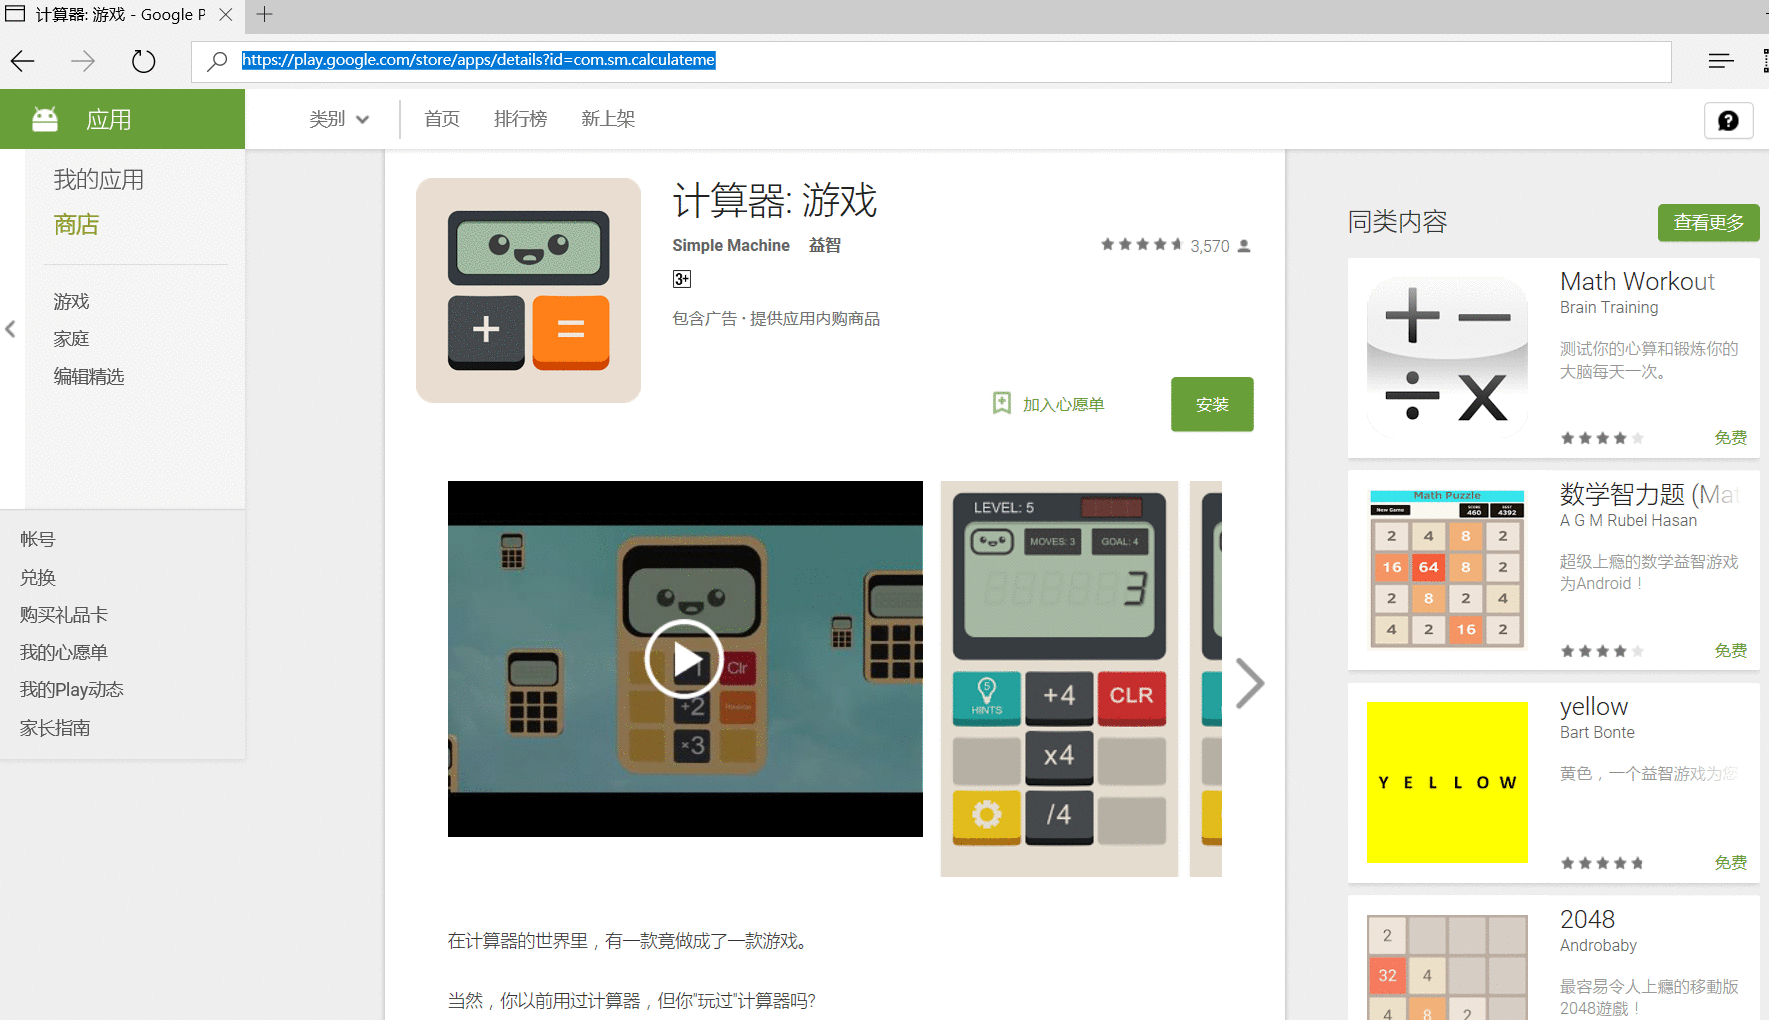This screenshot has width=1769, height=1020.
Task: Play the app preview video
Action: pos(684,659)
